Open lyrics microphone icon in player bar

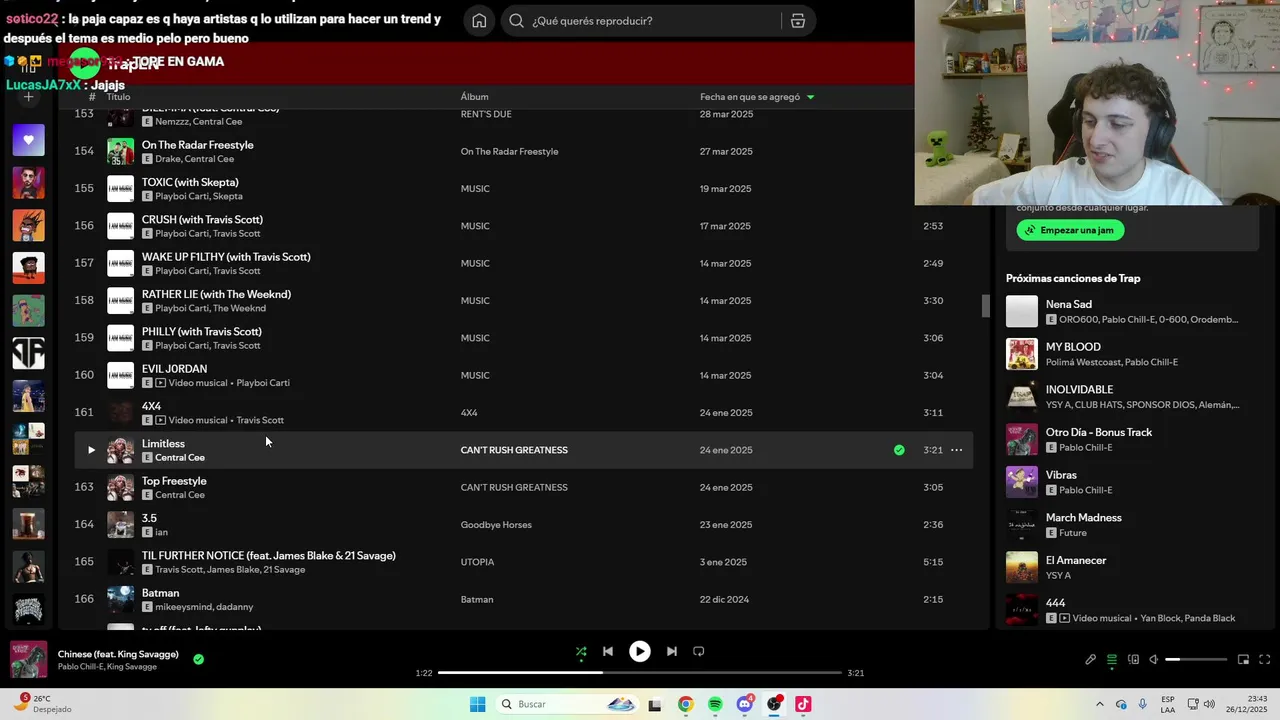coord(1090,659)
